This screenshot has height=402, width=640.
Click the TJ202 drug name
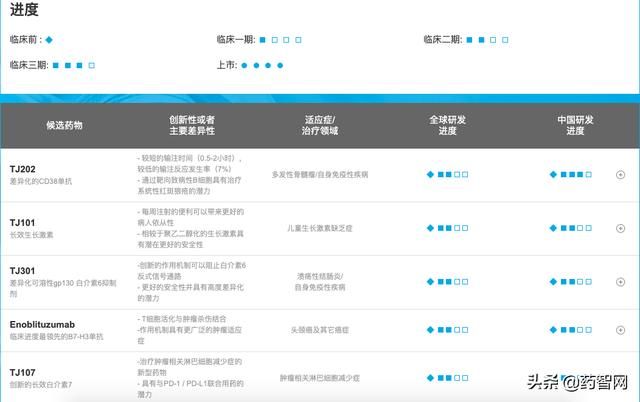(x=22, y=169)
